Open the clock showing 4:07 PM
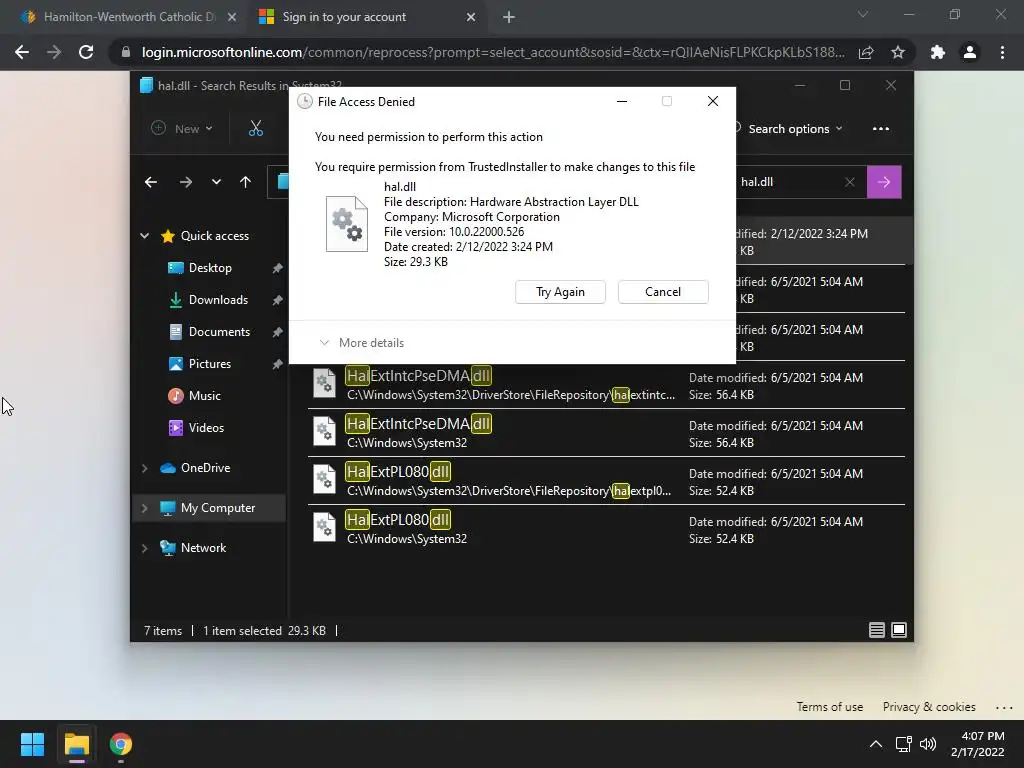Image resolution: width=1024 pixels, height=768 pixels. coord(978,744)
